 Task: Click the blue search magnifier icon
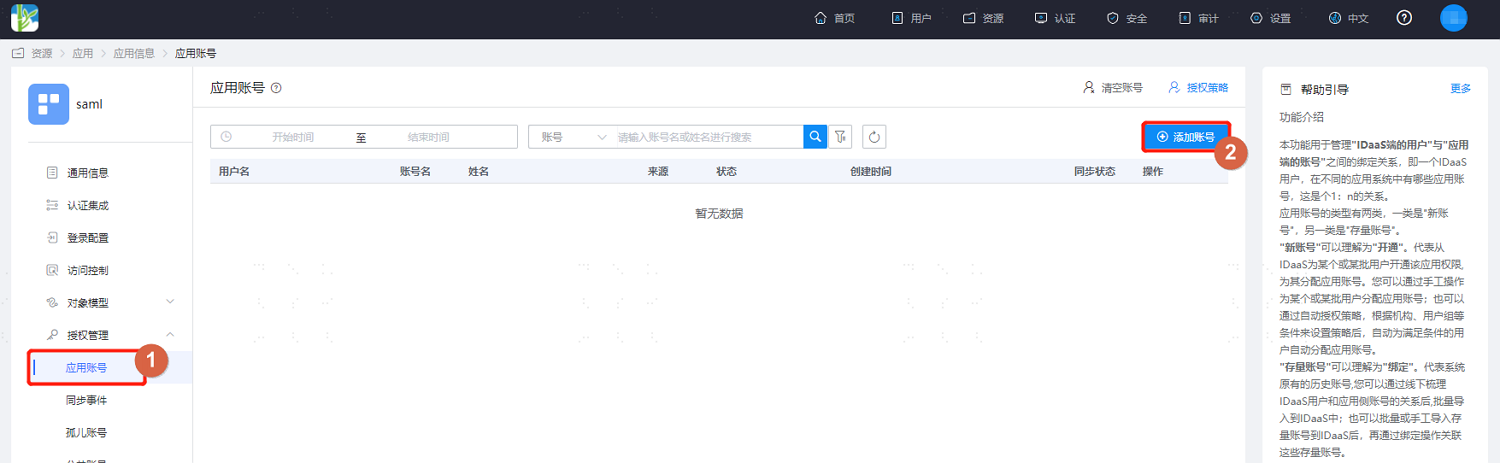pyautogui.click(x=816, y=137)
